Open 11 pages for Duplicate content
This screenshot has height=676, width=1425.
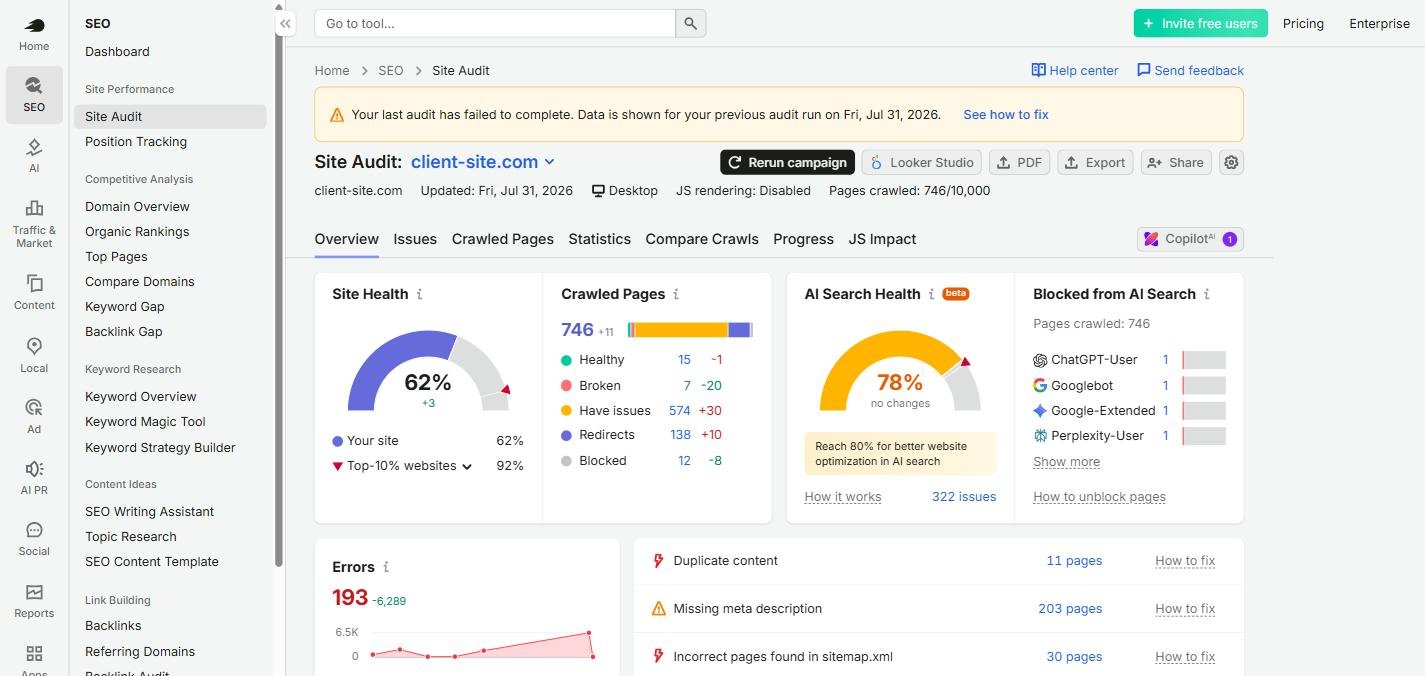coord(1074,561)
